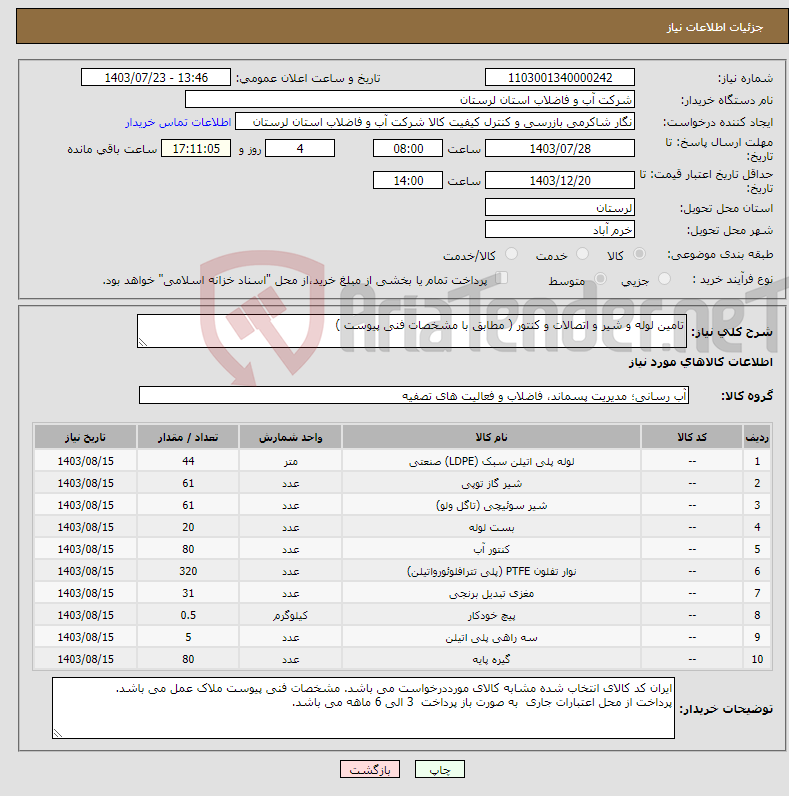
Task: Toggle the Islamic treasury payment checkbox
Action: click(502, 278)
